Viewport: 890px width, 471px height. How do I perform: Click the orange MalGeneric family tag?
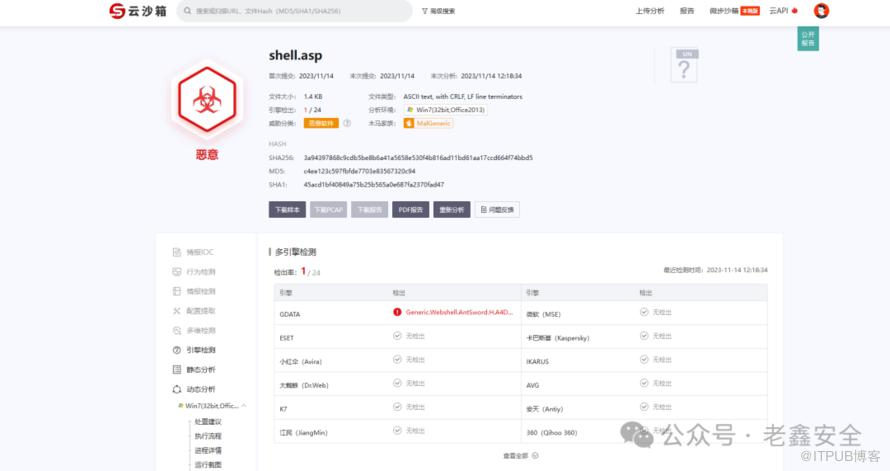[x=428, y=123]
